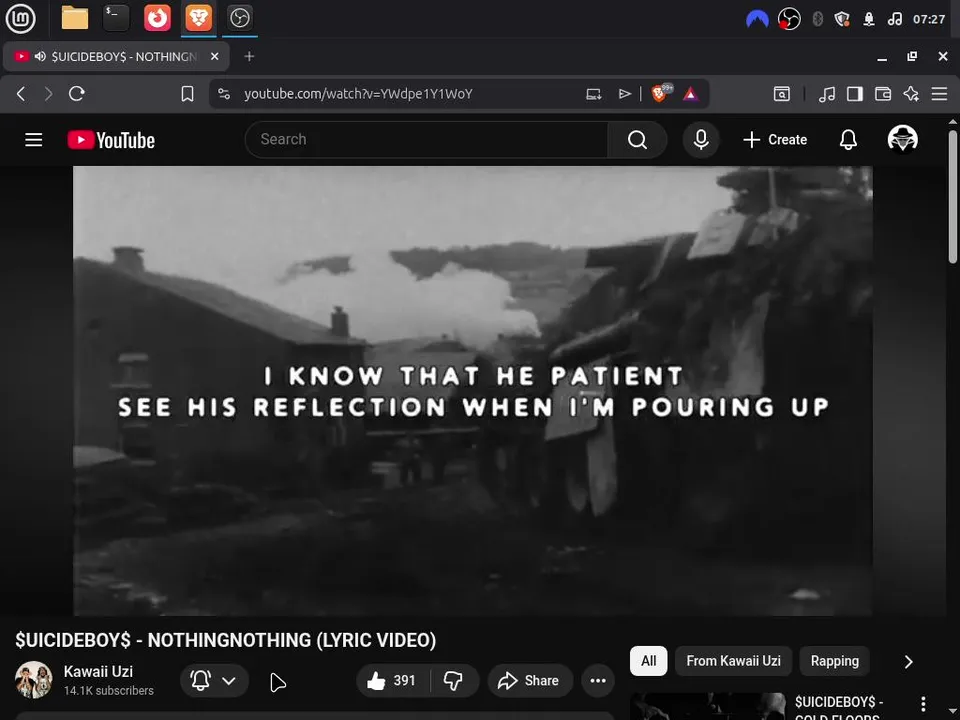
Task: Open the Kawaii Uzi channel name link
Action: pos(98,672)
